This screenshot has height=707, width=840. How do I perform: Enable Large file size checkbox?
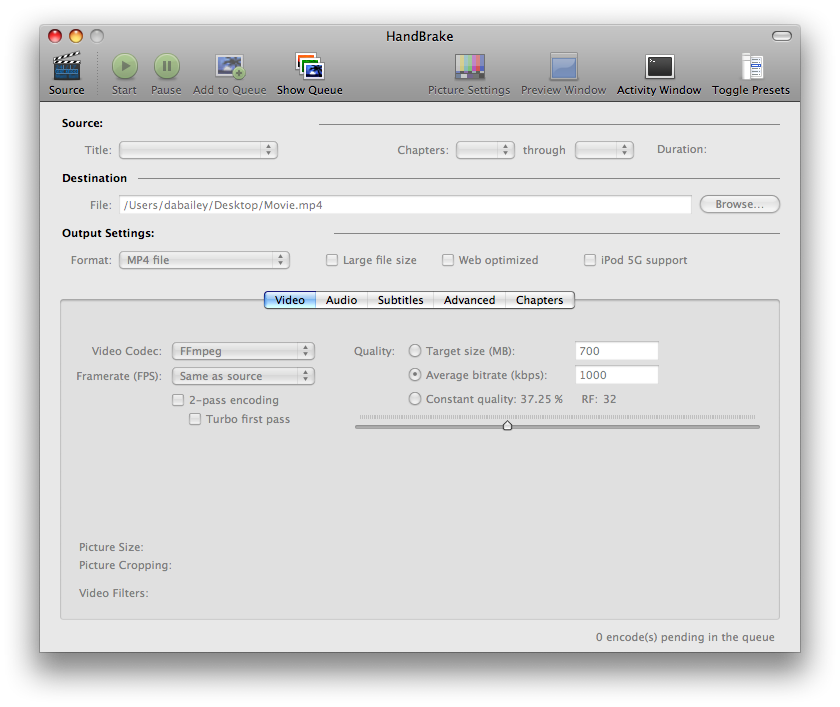click(x=332, y=260)
